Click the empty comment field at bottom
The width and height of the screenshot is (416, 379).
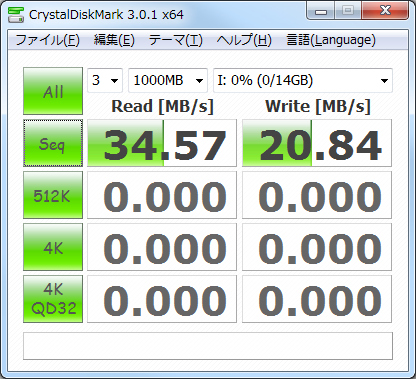pos(208,346)
